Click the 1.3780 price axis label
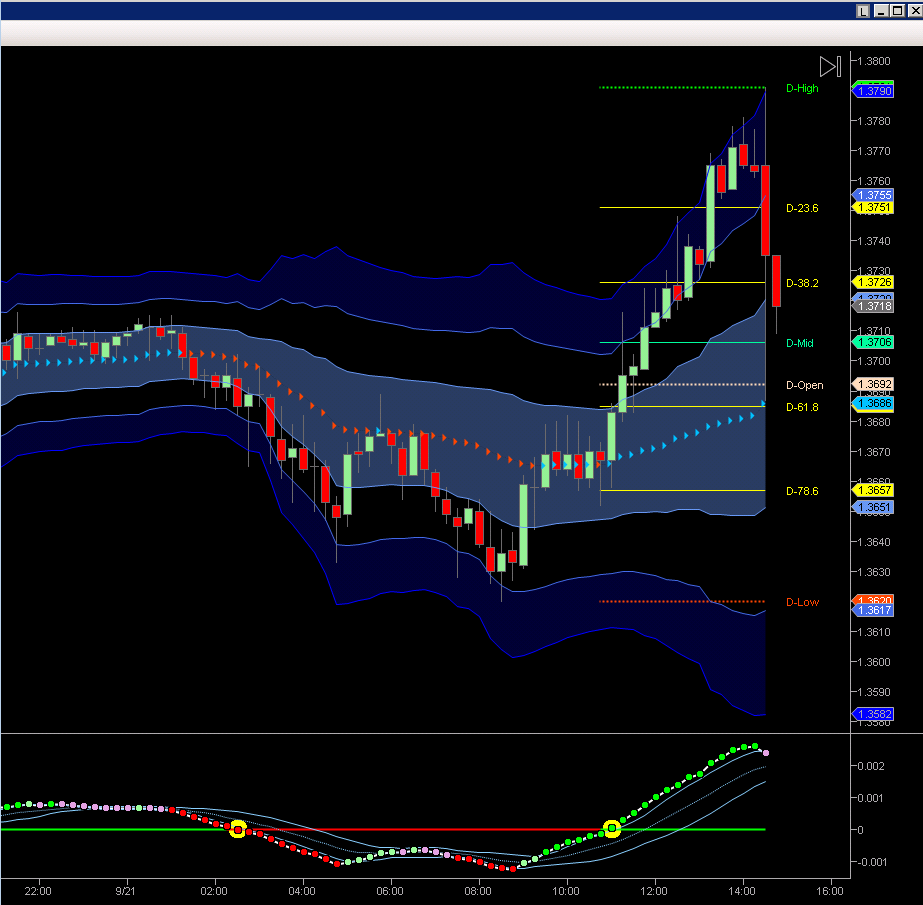The image size is (923, 905). (874, 121)
